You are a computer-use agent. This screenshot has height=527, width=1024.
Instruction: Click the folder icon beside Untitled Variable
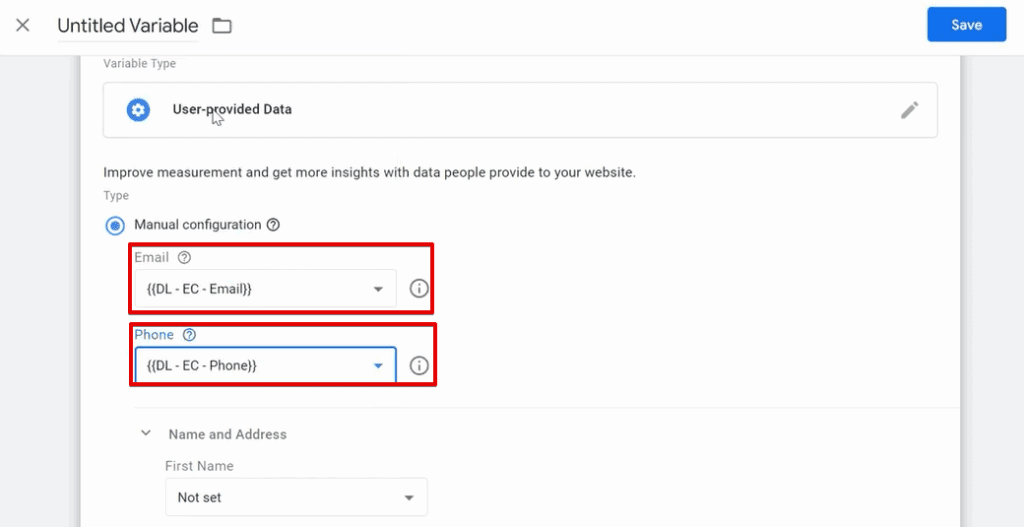[x=222, y=26]
